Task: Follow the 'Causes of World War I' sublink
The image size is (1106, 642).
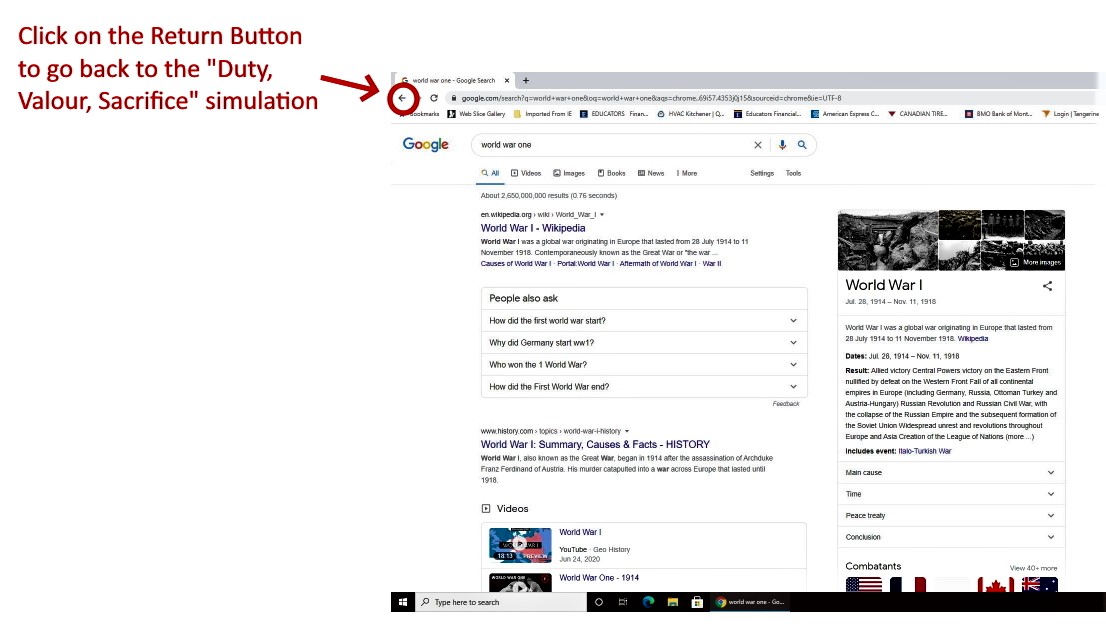Action: pyautogui.click(x=515, y=264)
